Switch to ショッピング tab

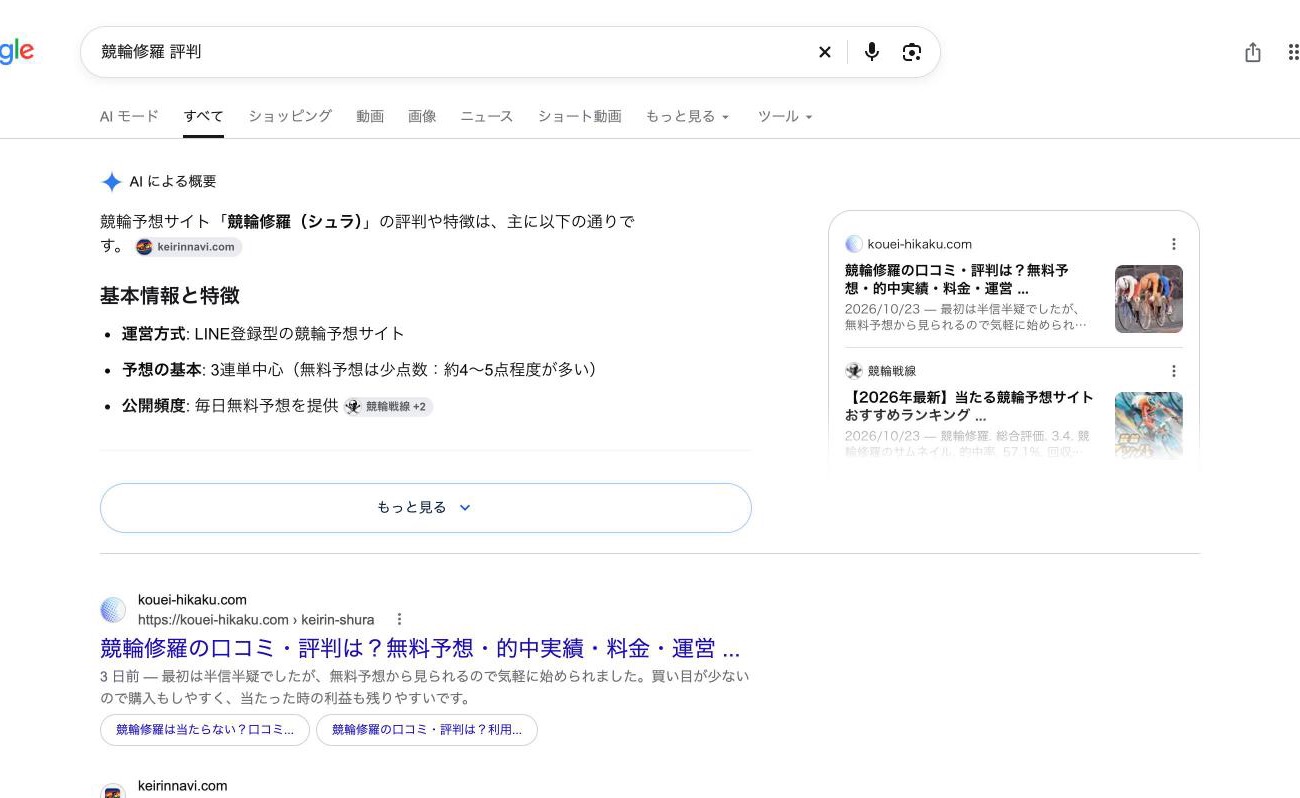[290, 116]
